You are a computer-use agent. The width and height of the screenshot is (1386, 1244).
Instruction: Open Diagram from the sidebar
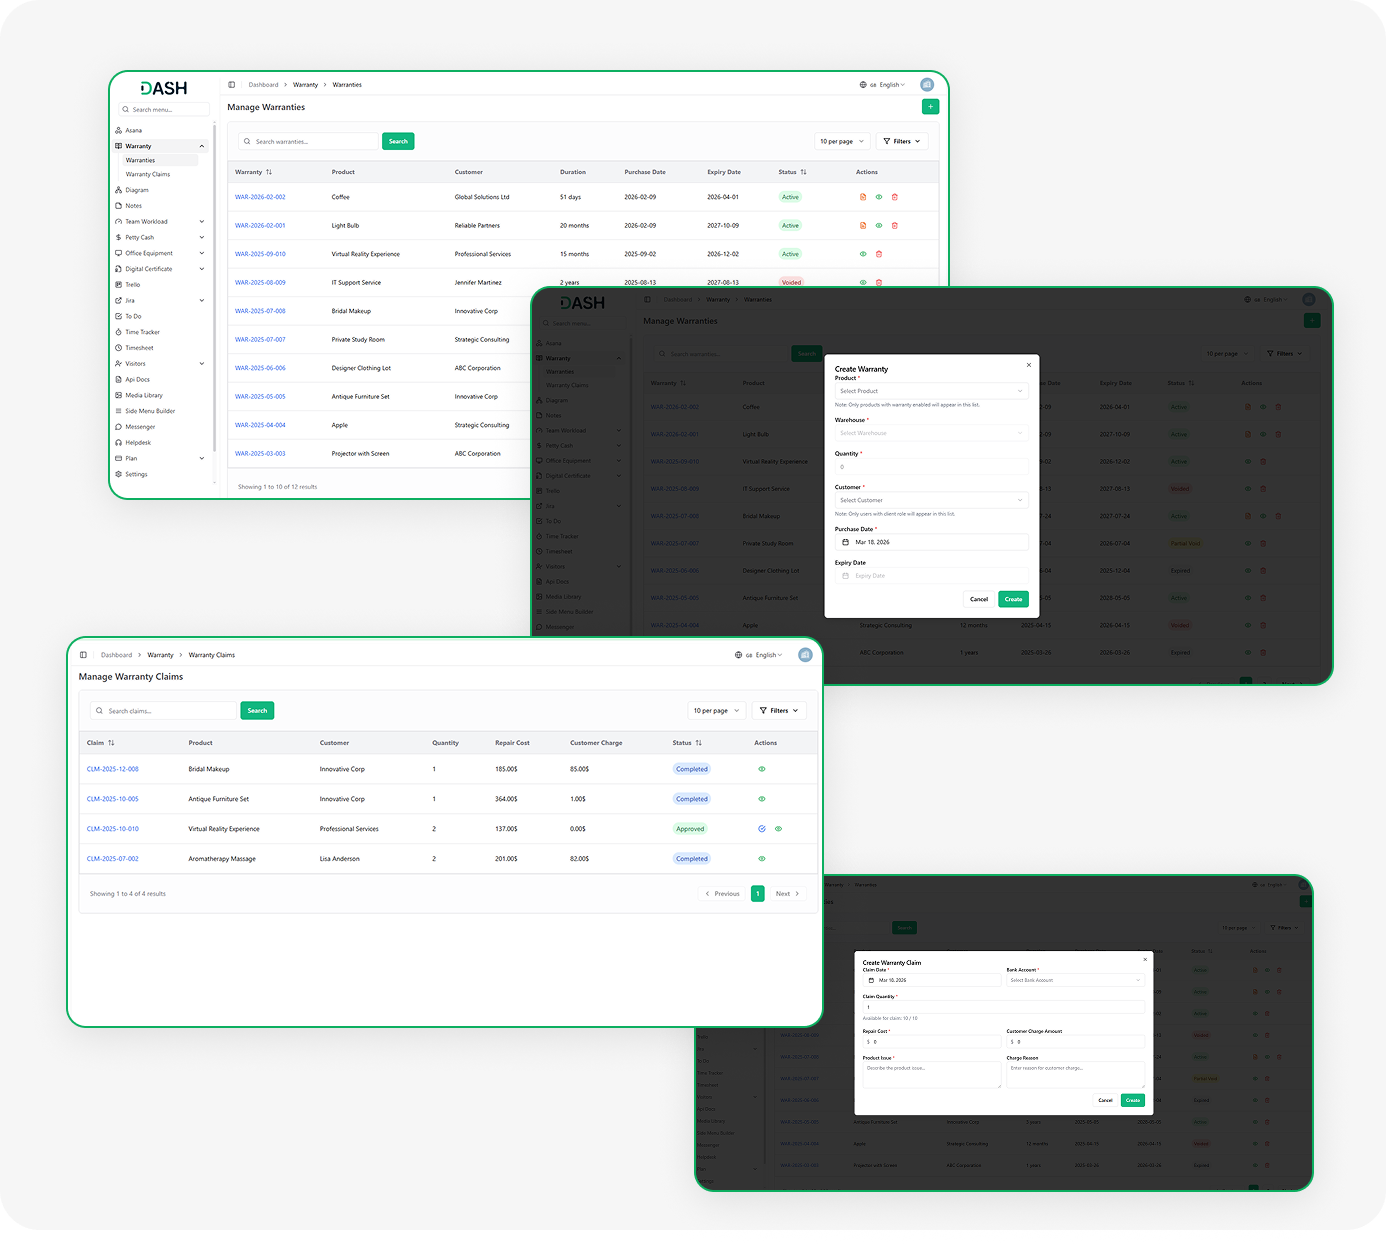pos(137,190)
